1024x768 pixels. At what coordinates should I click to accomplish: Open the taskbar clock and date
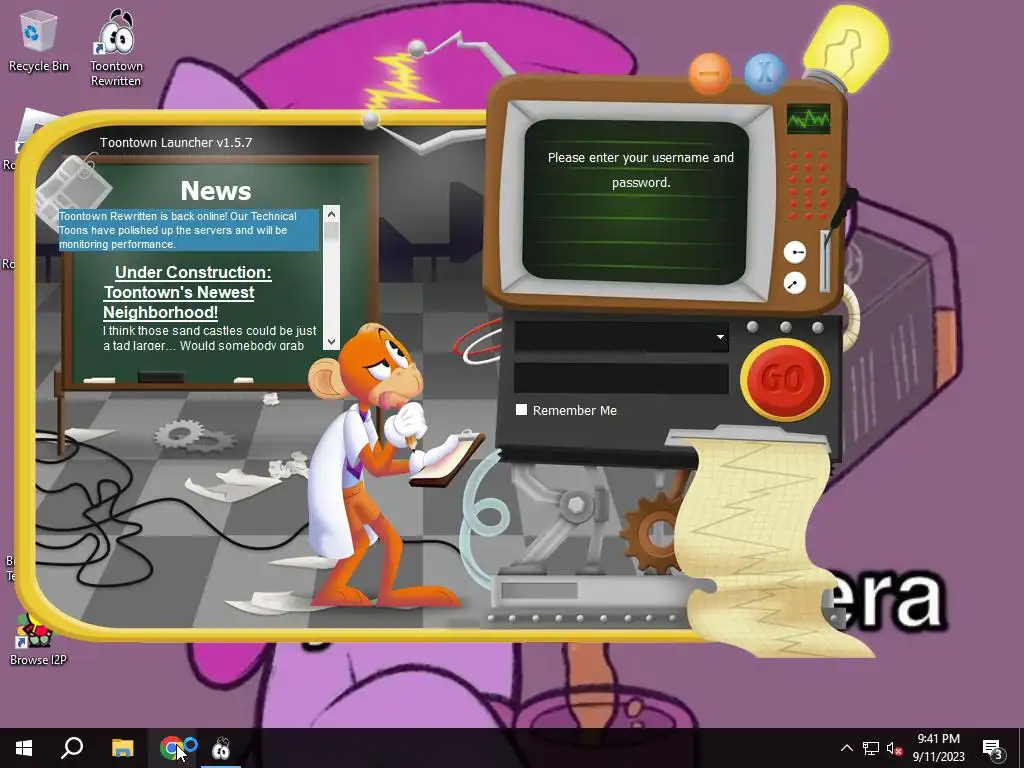coord(938,748)
